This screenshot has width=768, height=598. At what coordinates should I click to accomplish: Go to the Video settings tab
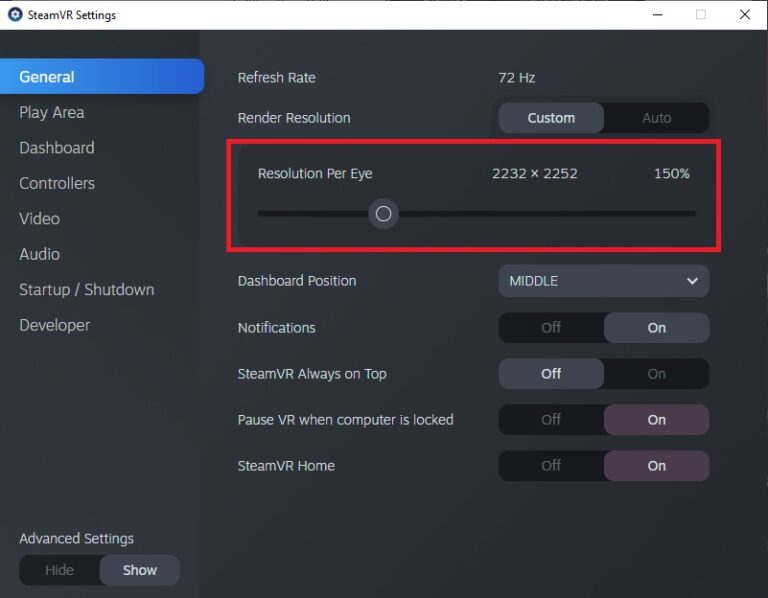coord(40,218)
